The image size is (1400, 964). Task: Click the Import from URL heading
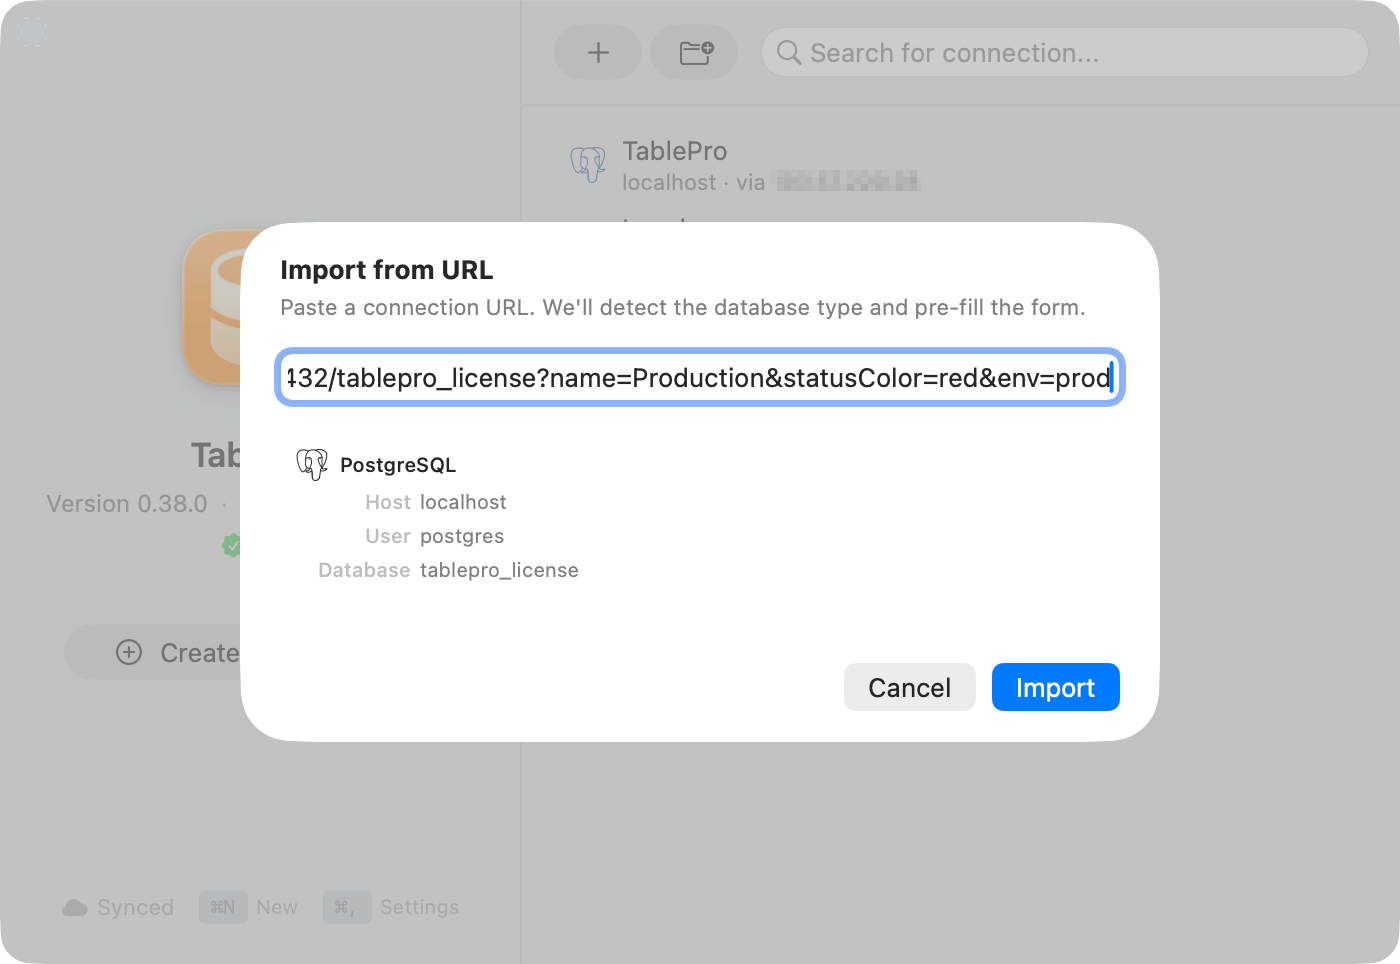(387, 270)
